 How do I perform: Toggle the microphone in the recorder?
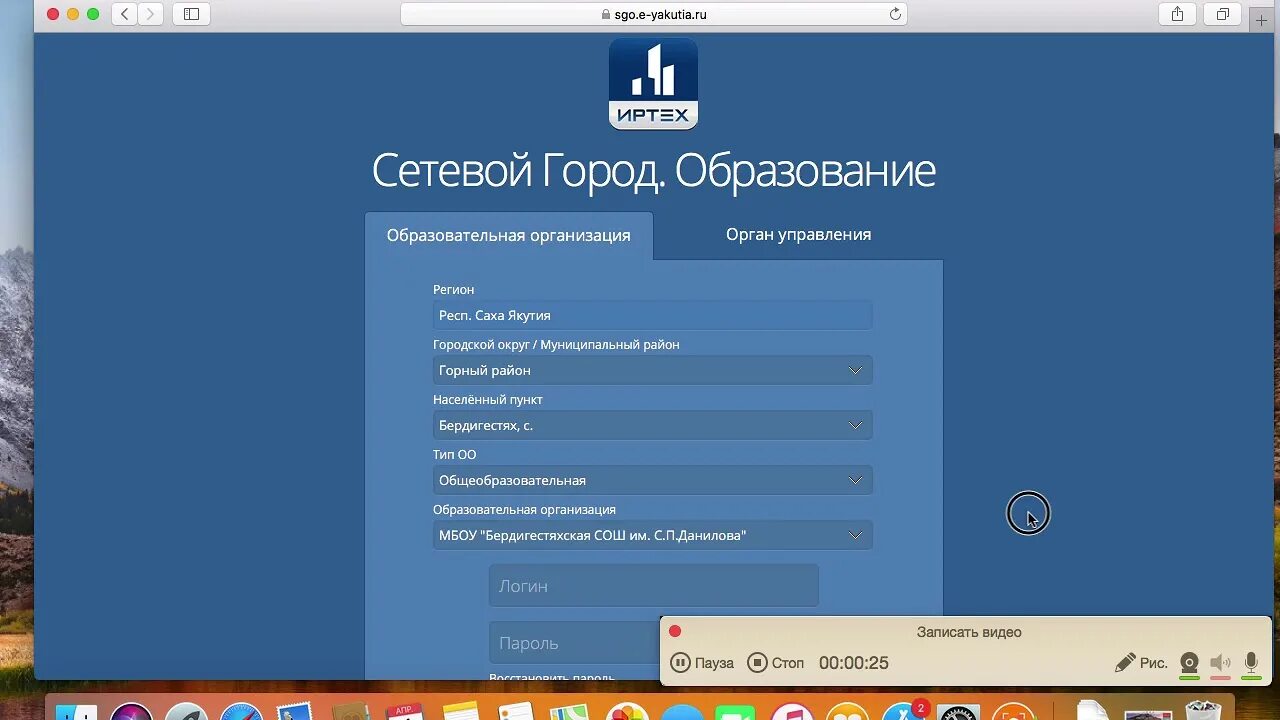[1251, 663]
